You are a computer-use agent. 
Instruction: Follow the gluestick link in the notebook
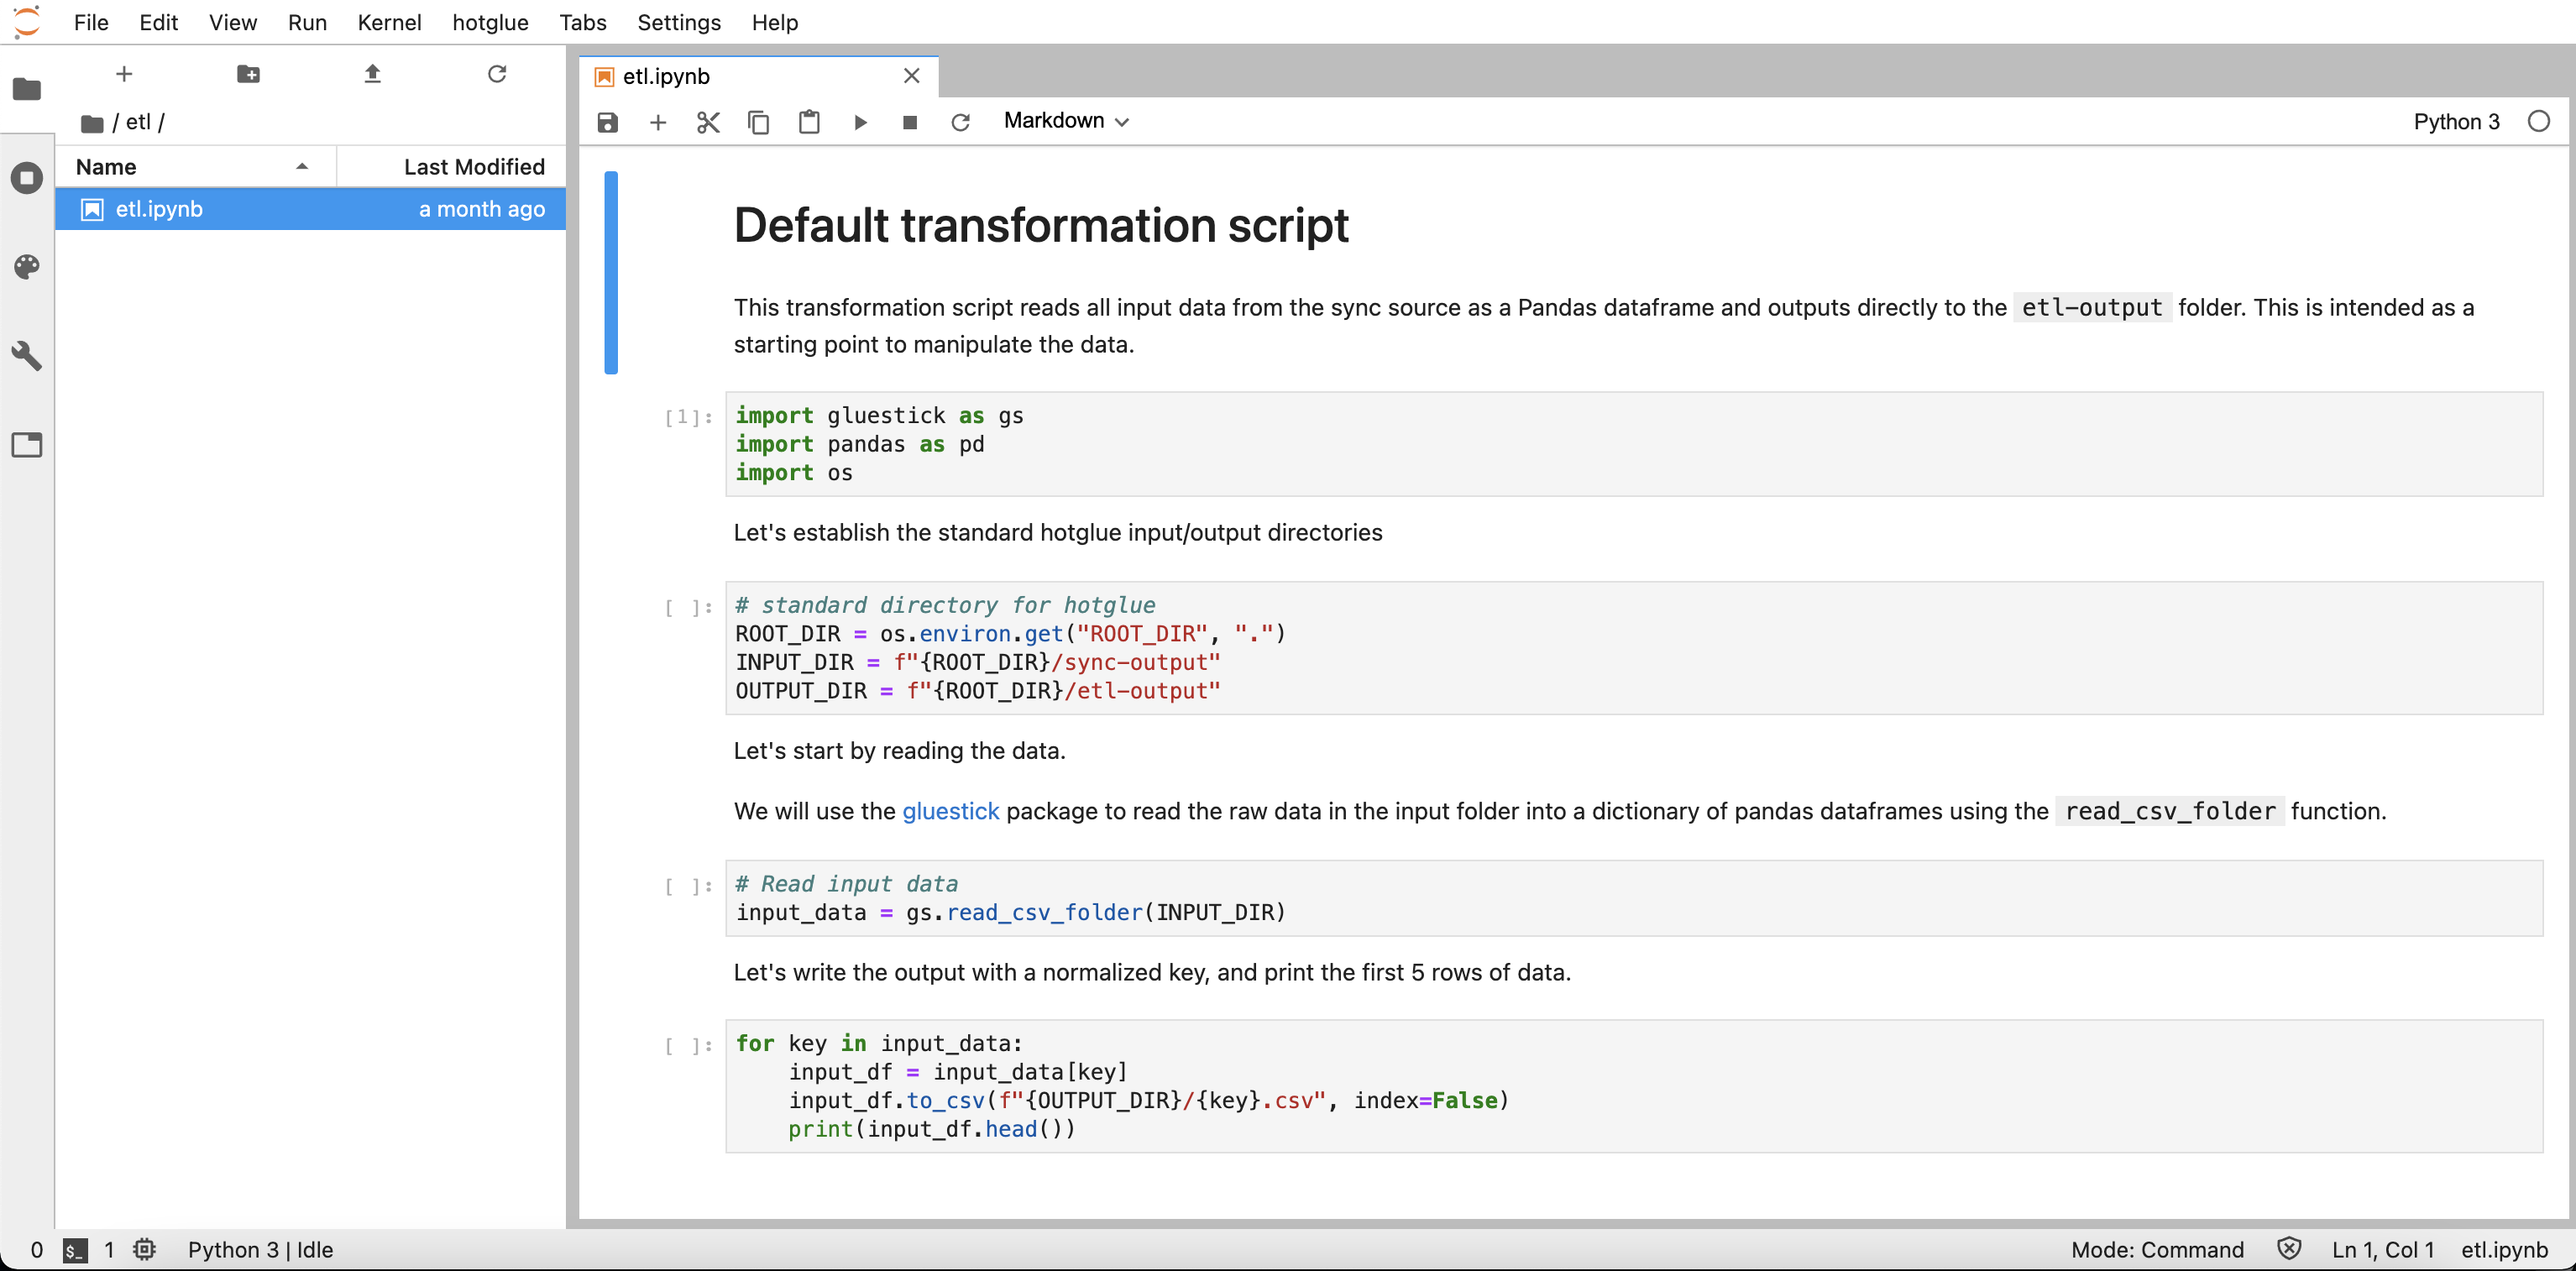click(950, 811)
